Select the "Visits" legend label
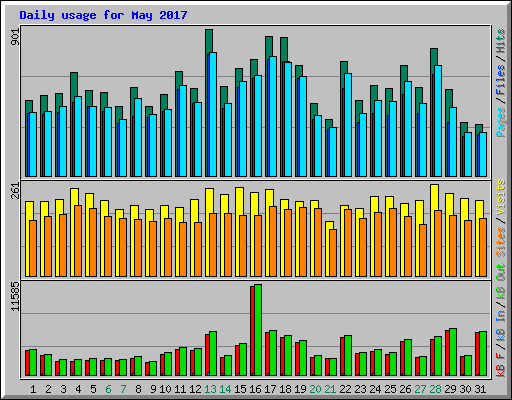Image resolution: width=512 pixels, height=400 pixels. coord(501,198)
